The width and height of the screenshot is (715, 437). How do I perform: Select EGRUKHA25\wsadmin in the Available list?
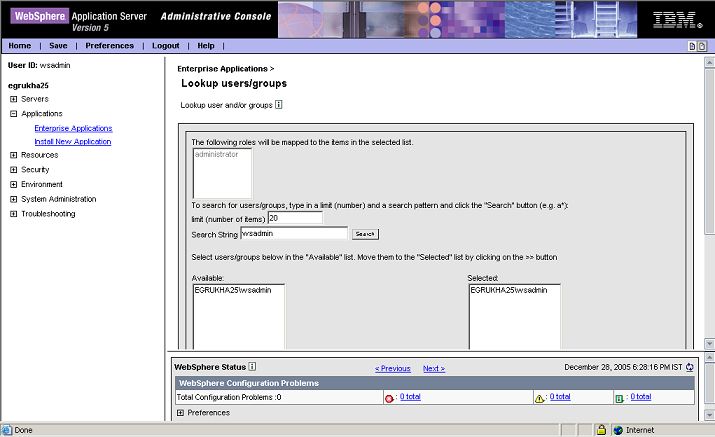233,290
